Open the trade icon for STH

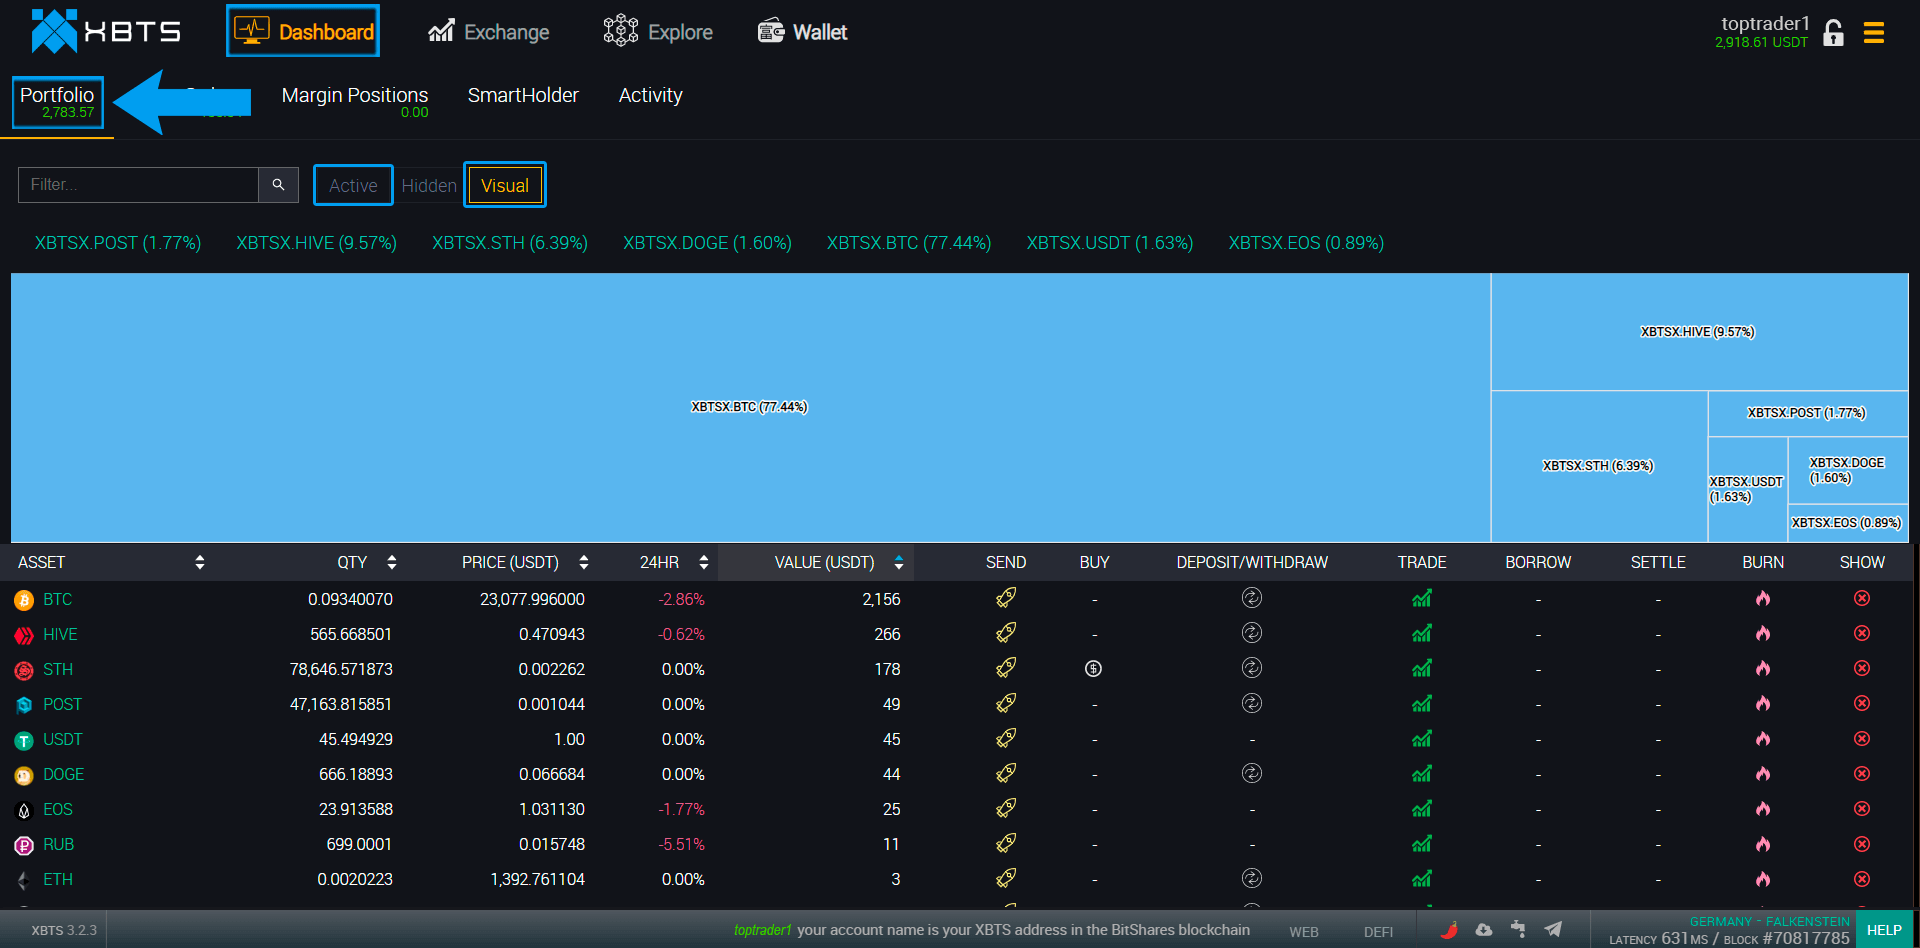(x=1422, y=668)
